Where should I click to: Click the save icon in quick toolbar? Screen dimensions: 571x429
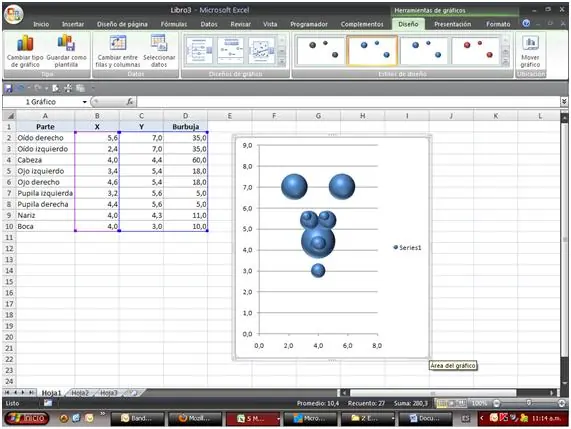8,88
